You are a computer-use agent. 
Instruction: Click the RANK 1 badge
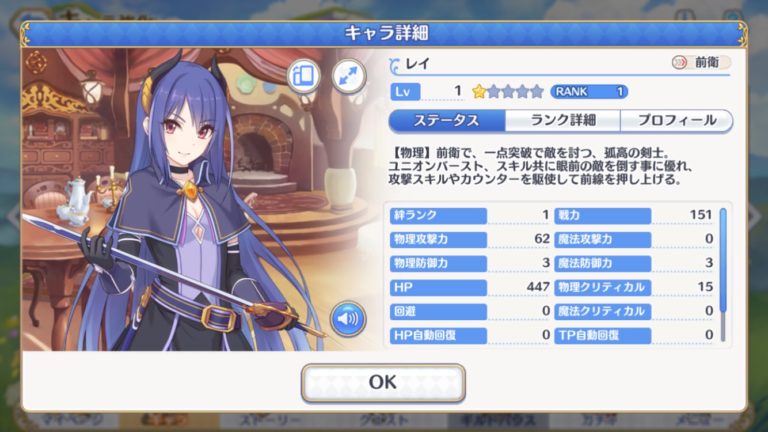pos(589,92)
